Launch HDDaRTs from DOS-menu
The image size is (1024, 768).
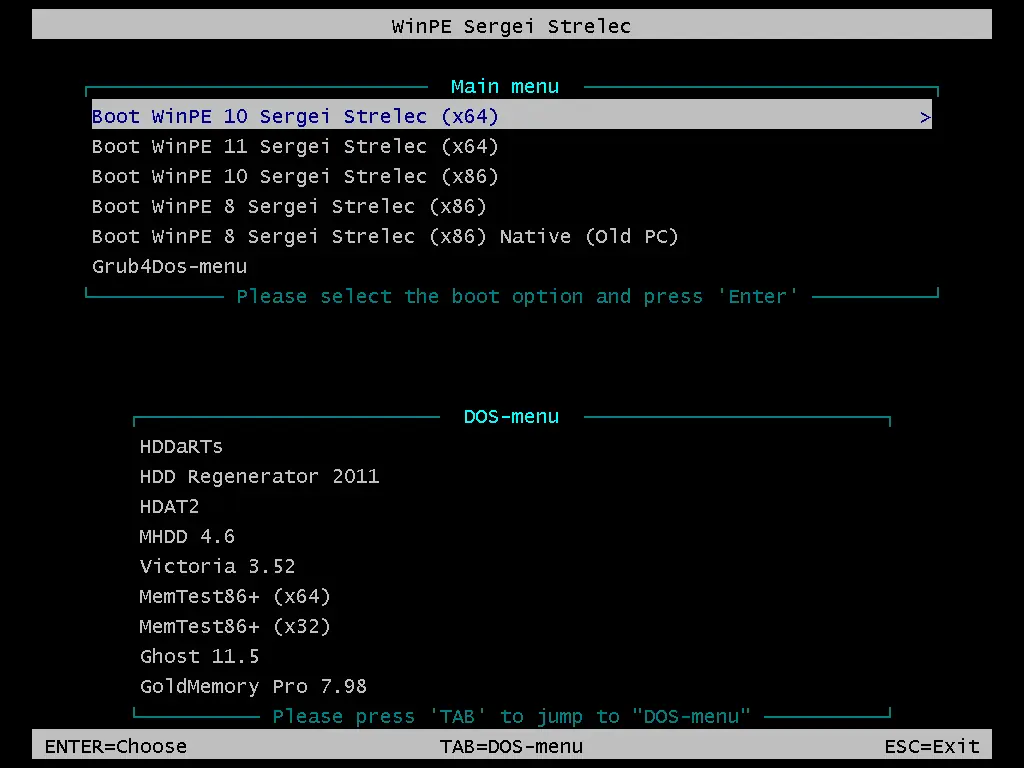tap(181, 446)
